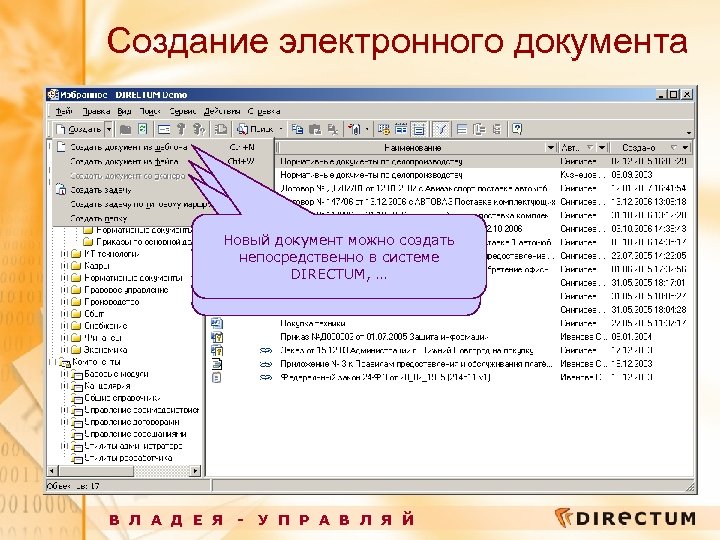The image size is (720, 540).
Task: Click the Delete icon after Paste
Action: coord(332,129)
